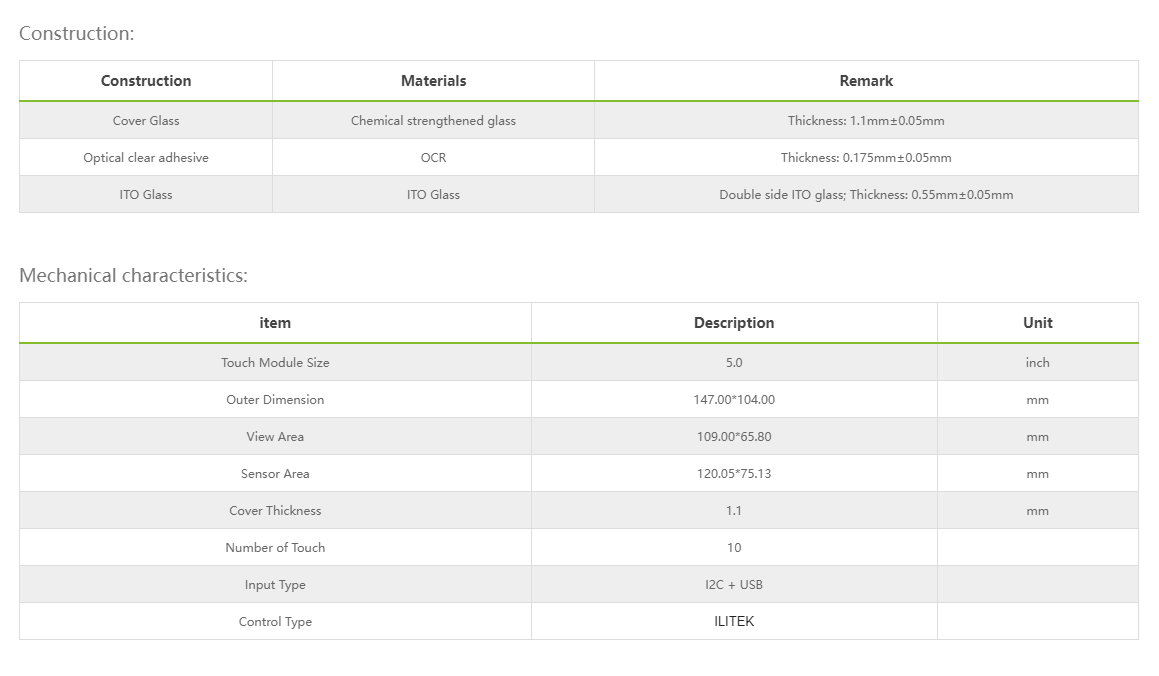Select the Optical clear adhesive cell
The image size is (1159, 676).
(146, 158)
